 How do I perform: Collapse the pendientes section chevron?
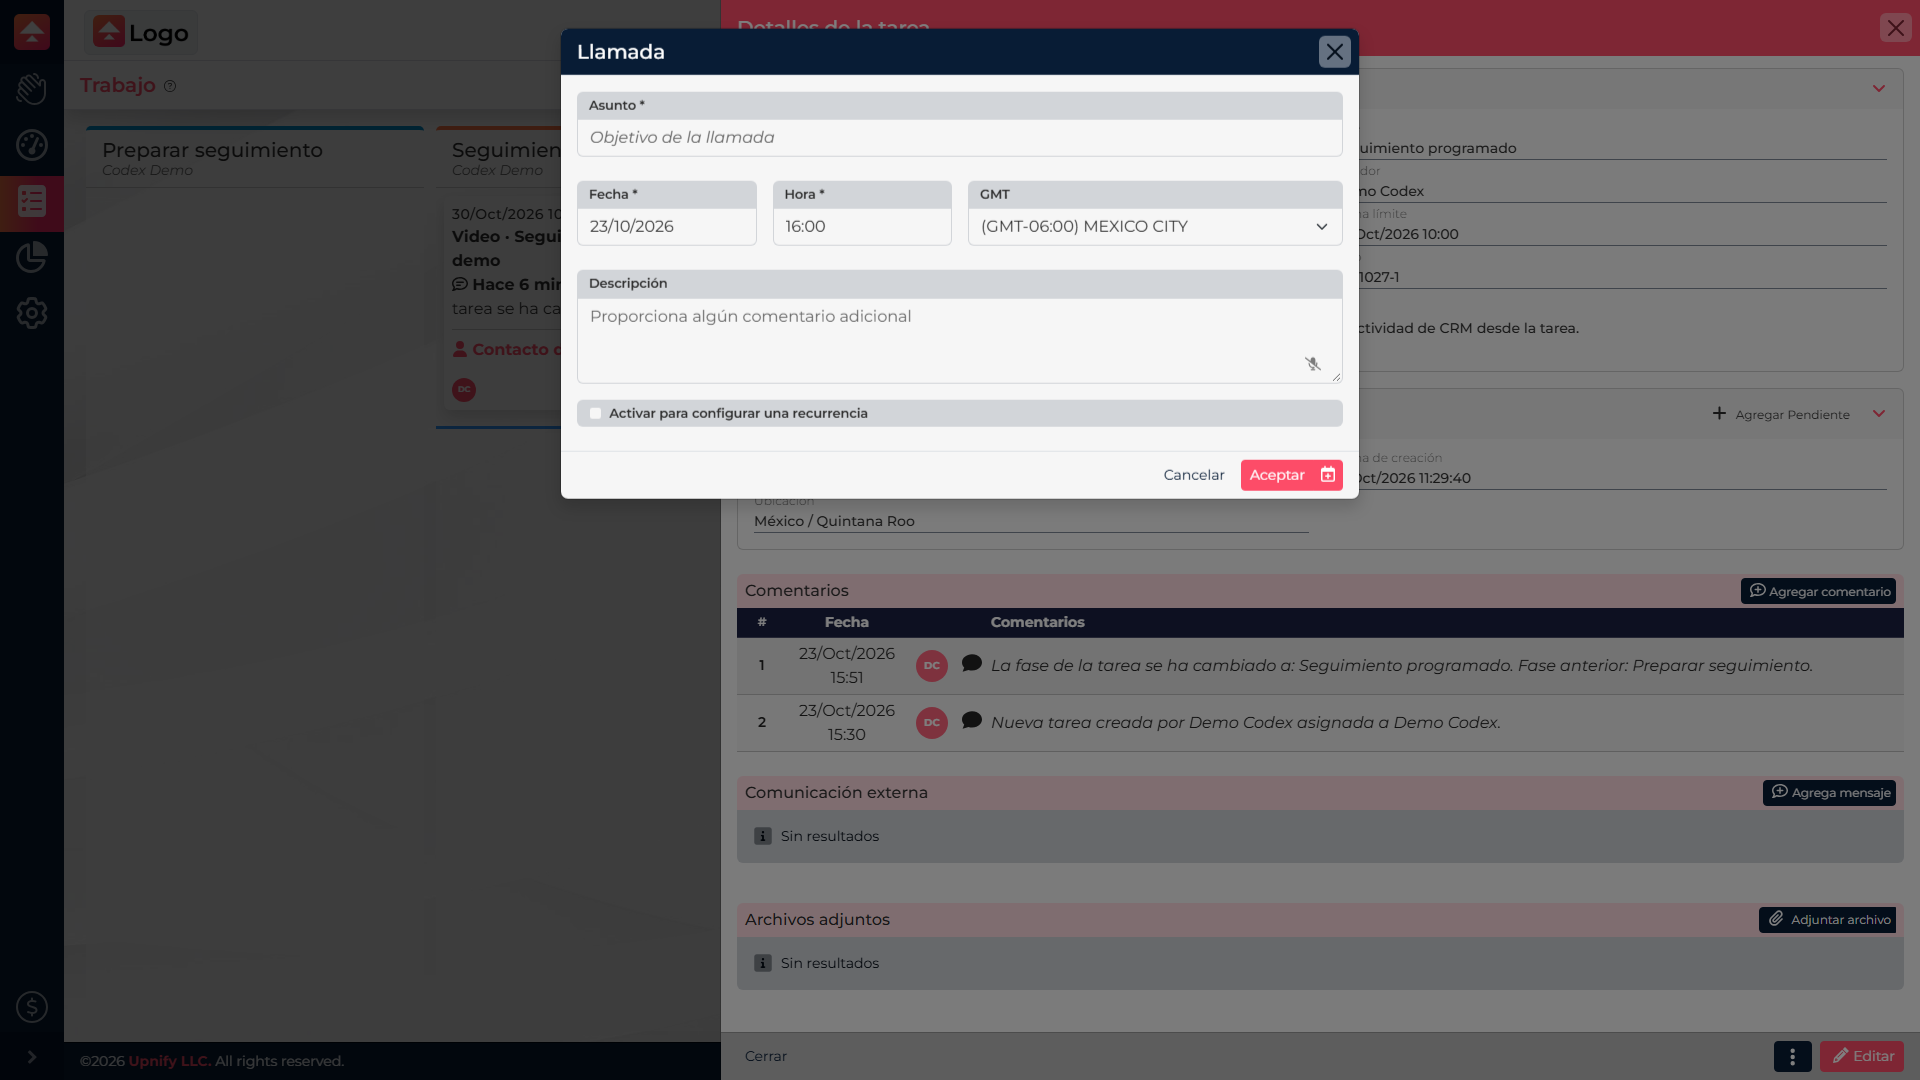1879,414
